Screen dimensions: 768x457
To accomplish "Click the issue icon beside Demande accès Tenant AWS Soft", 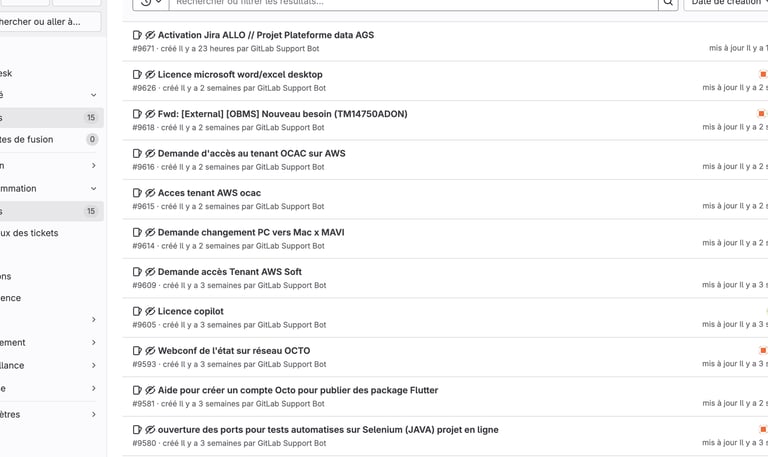I will pos(137,272).
